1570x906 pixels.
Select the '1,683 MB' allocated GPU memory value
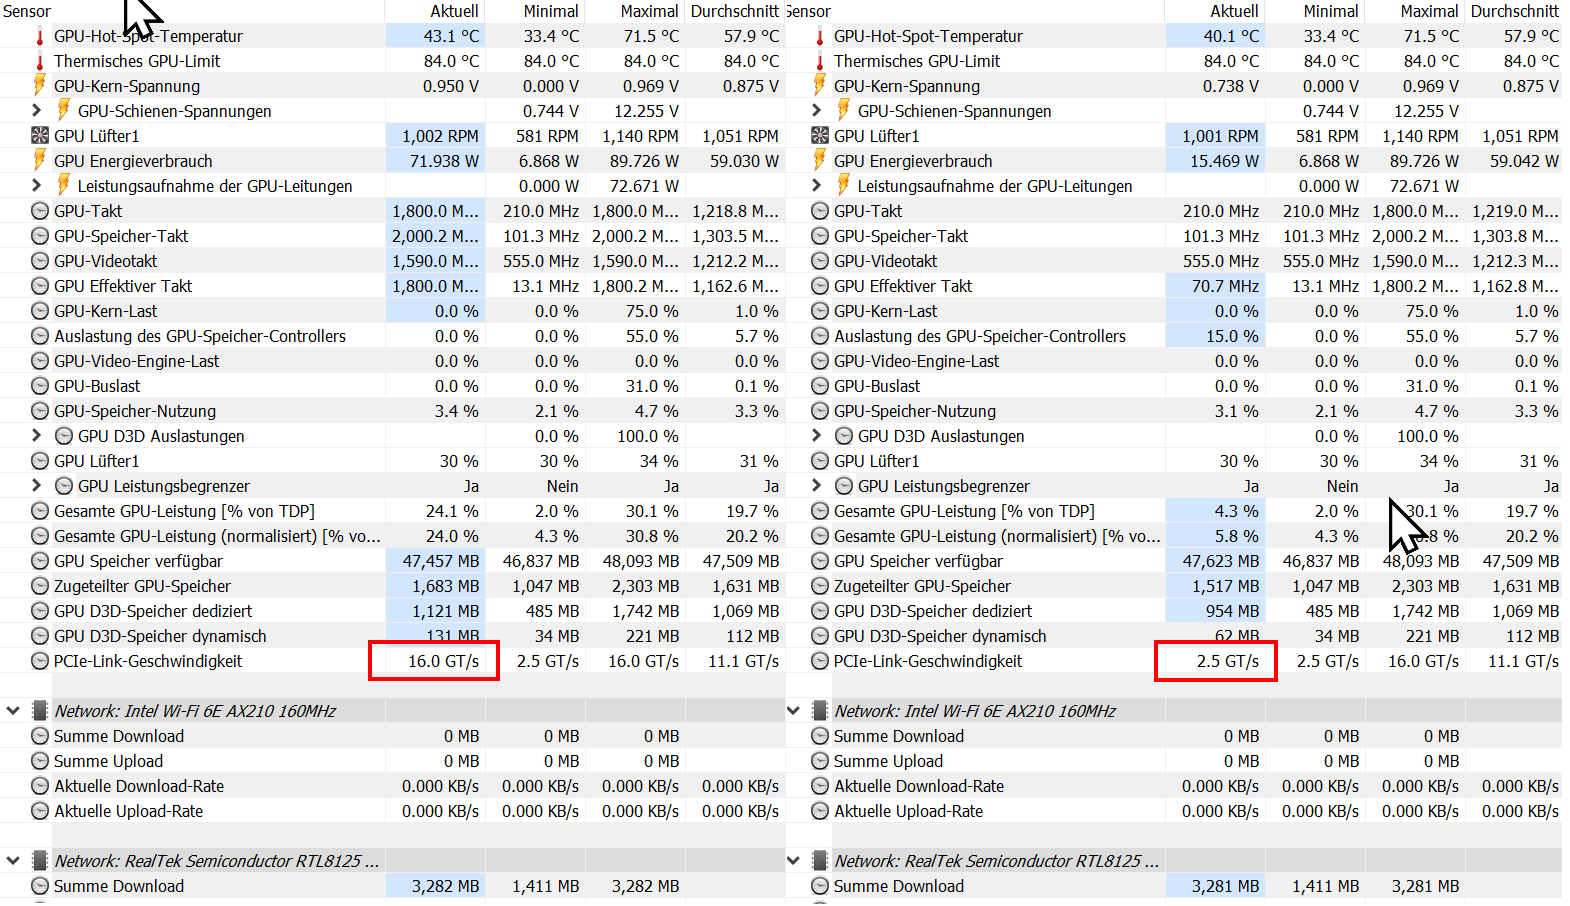446,586
